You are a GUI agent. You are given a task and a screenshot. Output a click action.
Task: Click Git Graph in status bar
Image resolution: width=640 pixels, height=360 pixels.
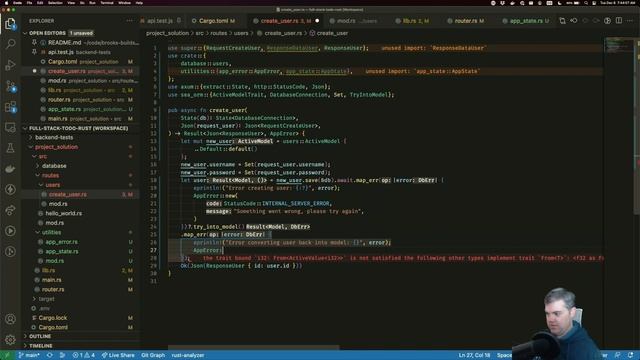[x=153, y=355]
